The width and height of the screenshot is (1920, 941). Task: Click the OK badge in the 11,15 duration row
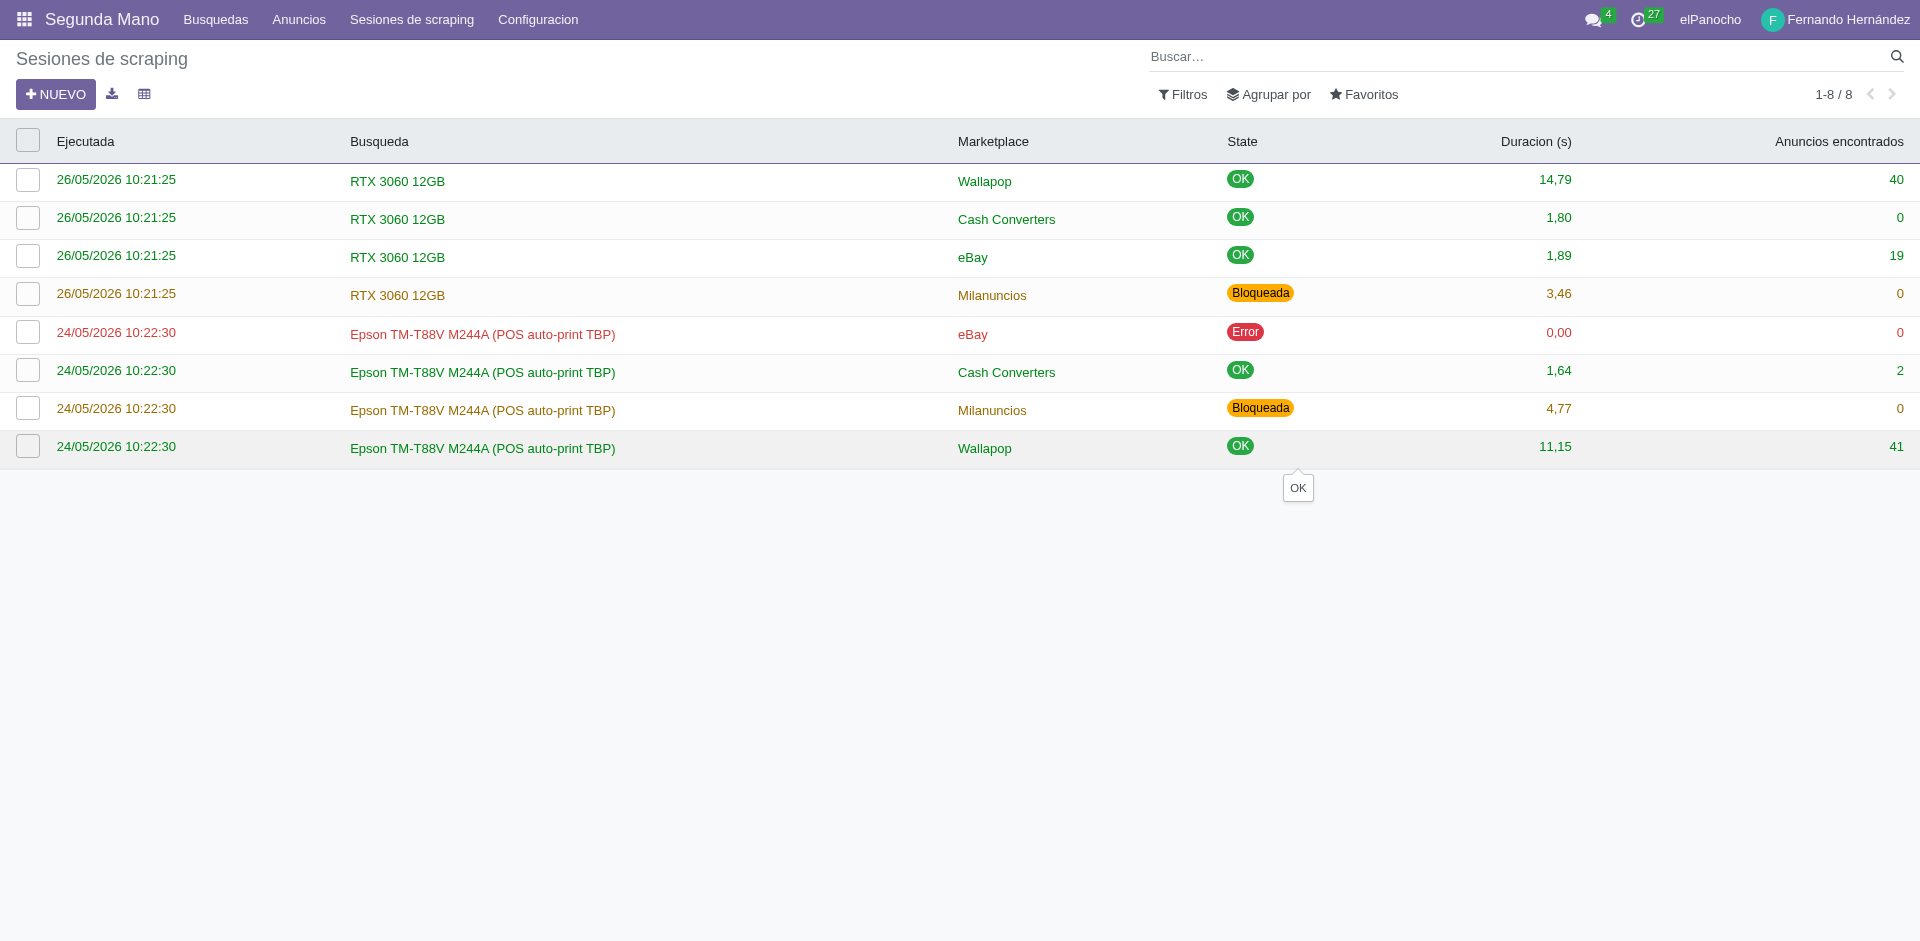point(1240,446)
